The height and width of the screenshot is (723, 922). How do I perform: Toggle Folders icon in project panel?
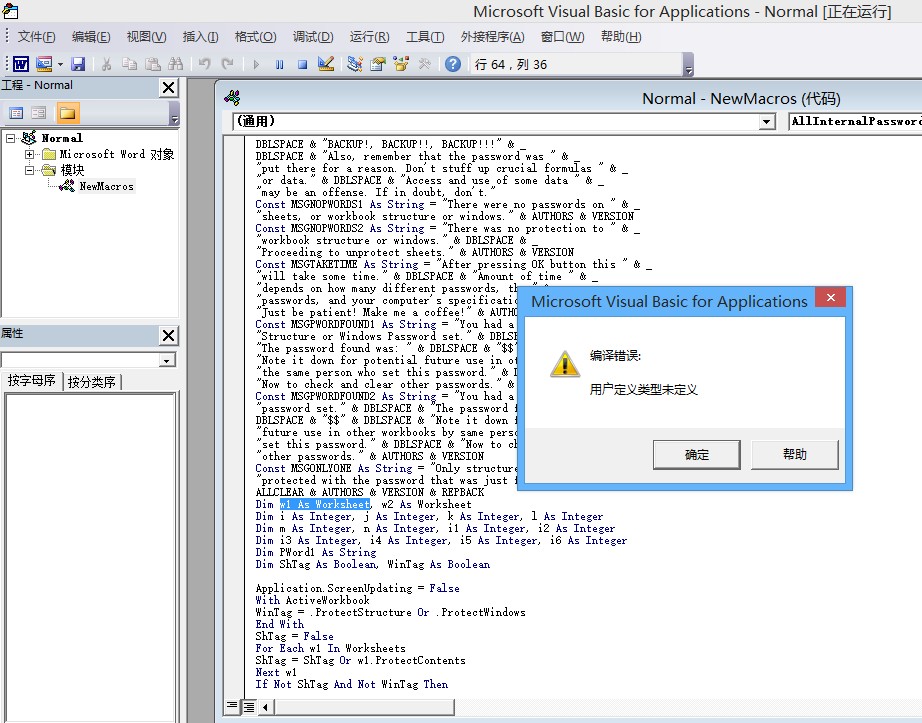pyautogui.click(x=68, y=113)
